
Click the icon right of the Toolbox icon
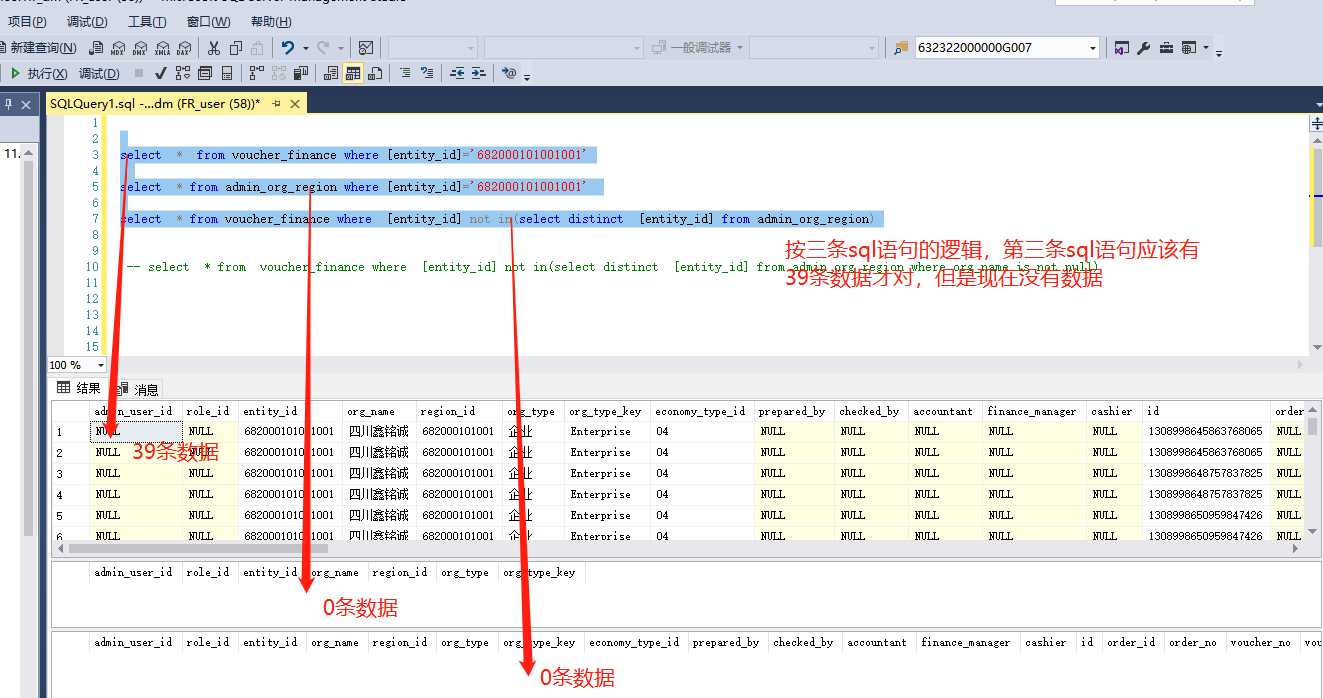pyautogui.click(x=1188, y=48)
